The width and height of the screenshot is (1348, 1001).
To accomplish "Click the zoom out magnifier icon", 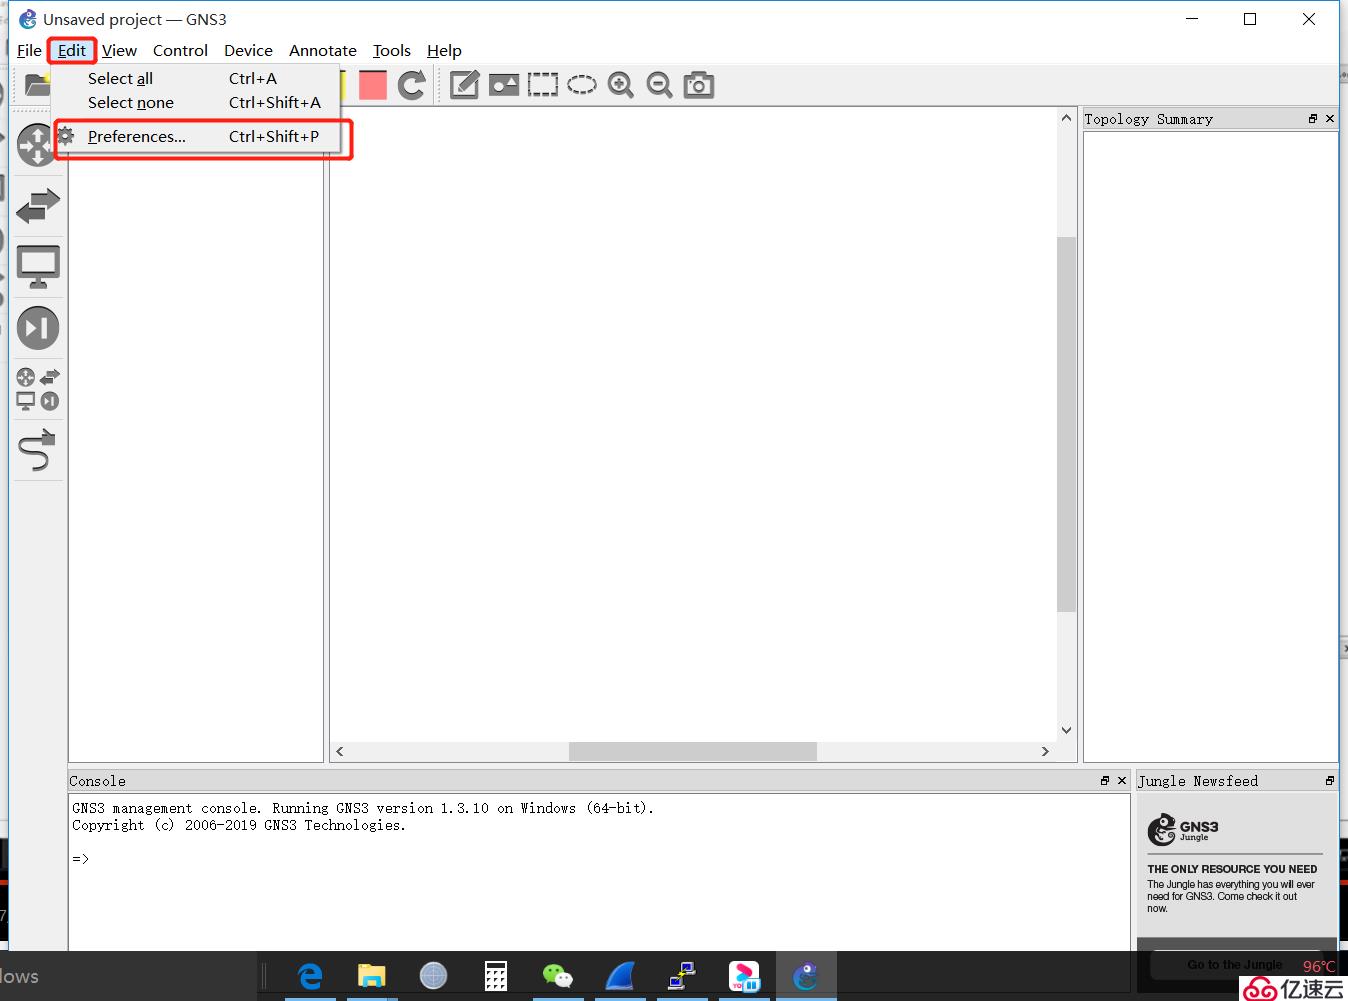I will coord(659,85).
